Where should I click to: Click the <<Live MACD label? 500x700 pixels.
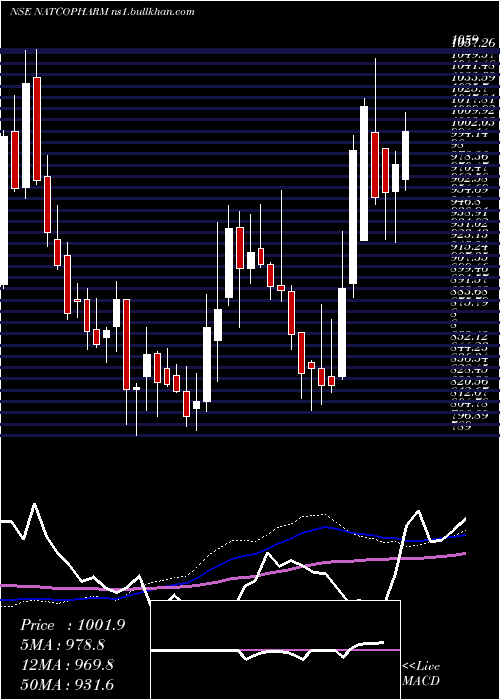(421, 673)
